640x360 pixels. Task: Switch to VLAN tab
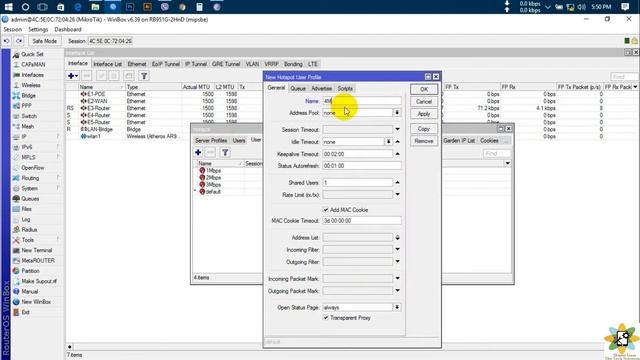[252, 64]
